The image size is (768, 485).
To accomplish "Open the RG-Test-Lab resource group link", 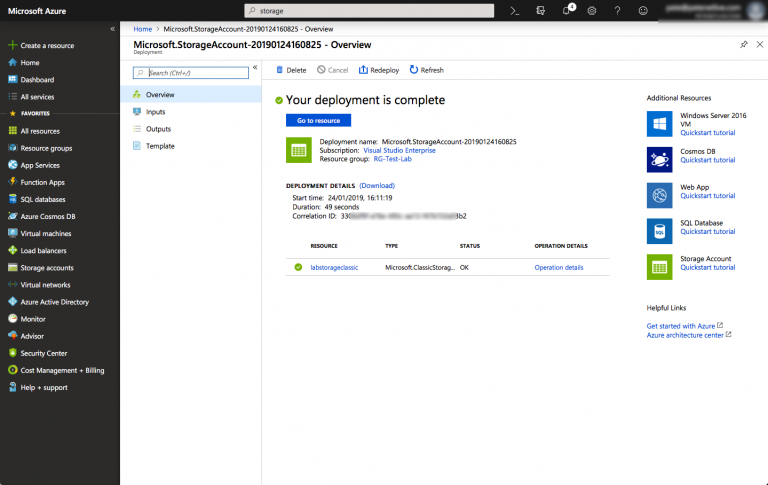I will [x=392, y=159].
